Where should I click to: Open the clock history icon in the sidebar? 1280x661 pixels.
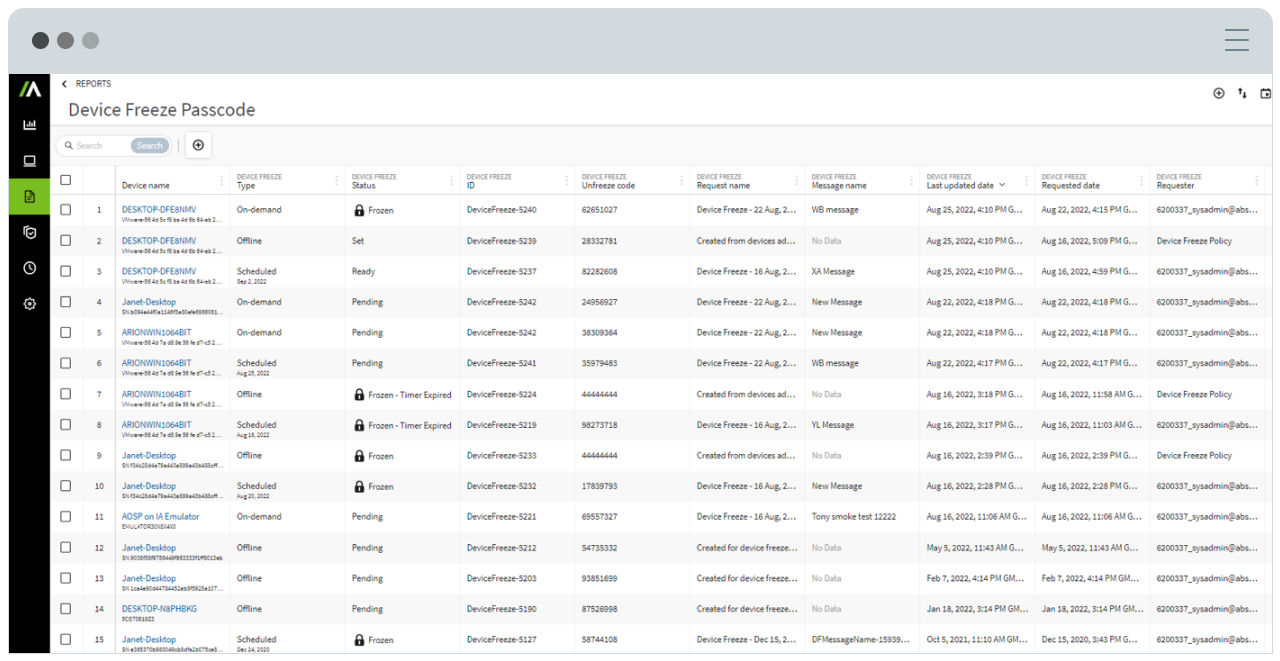[x=30, y=268]
